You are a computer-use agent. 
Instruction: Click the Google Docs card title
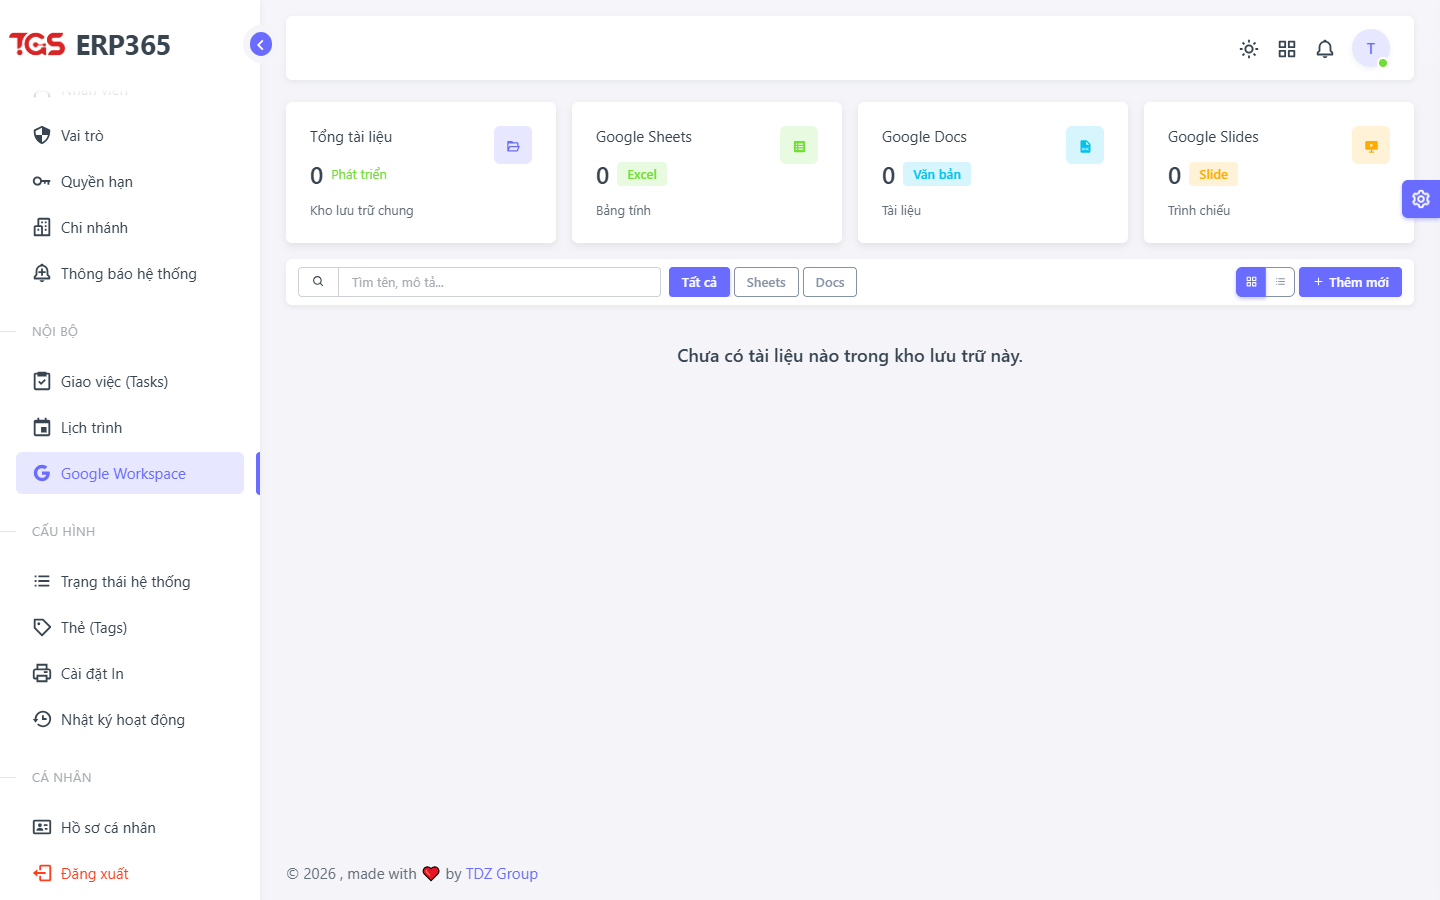924,137
